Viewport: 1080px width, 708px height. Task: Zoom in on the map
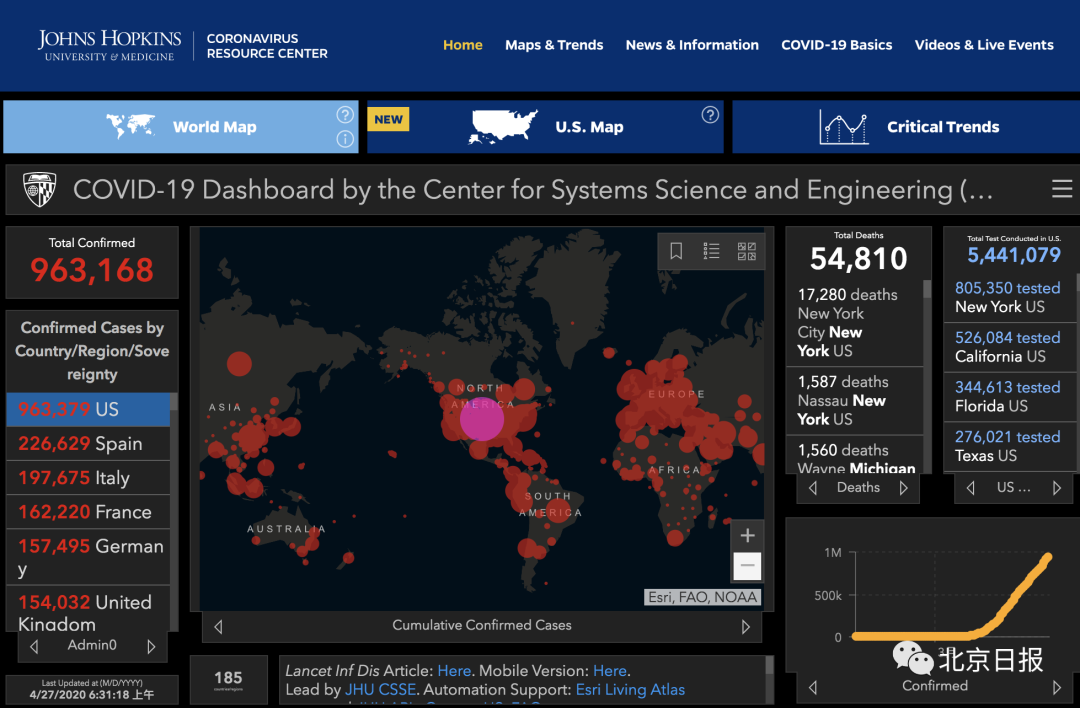point(747,535)
